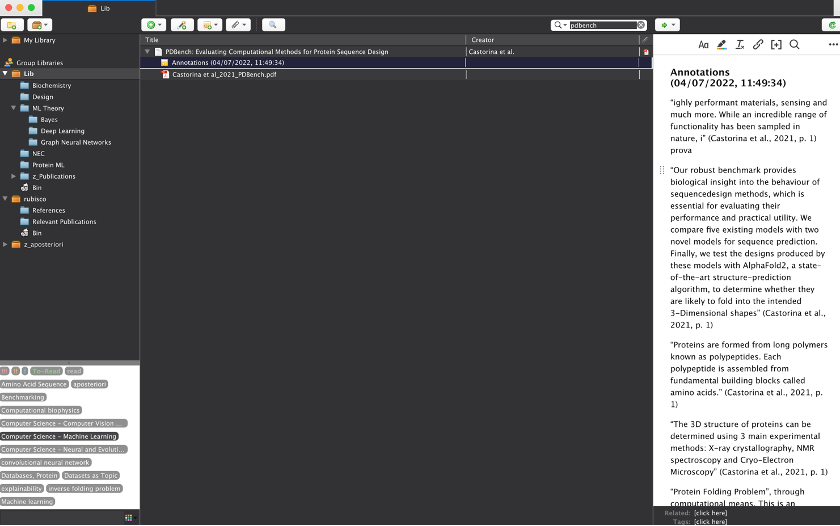
Task: Select the Design collection
Action: tap(42, 97)
